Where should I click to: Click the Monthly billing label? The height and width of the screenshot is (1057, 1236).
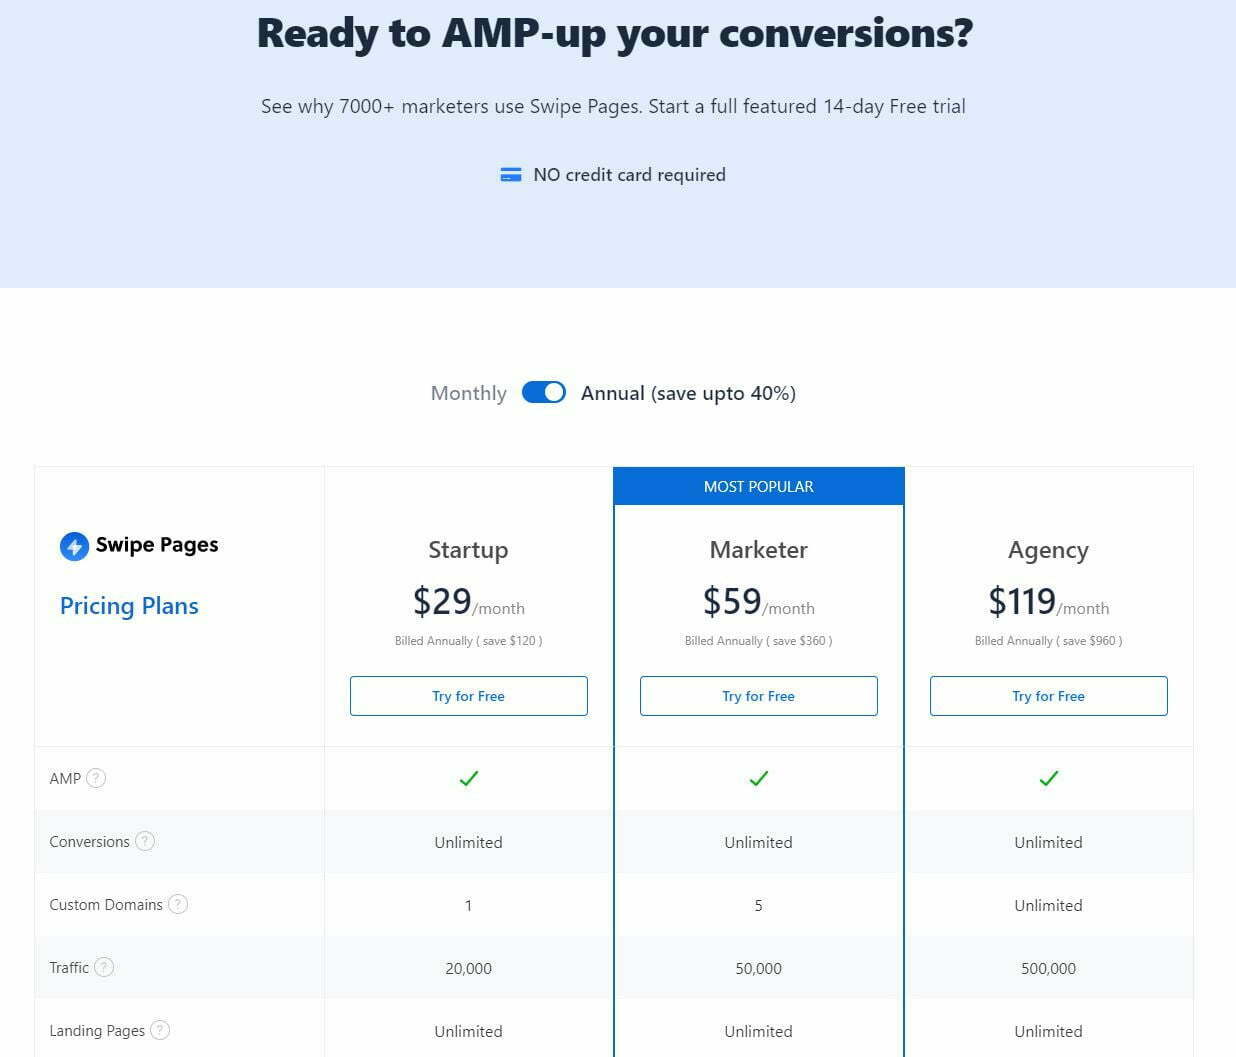coord(468,392)
